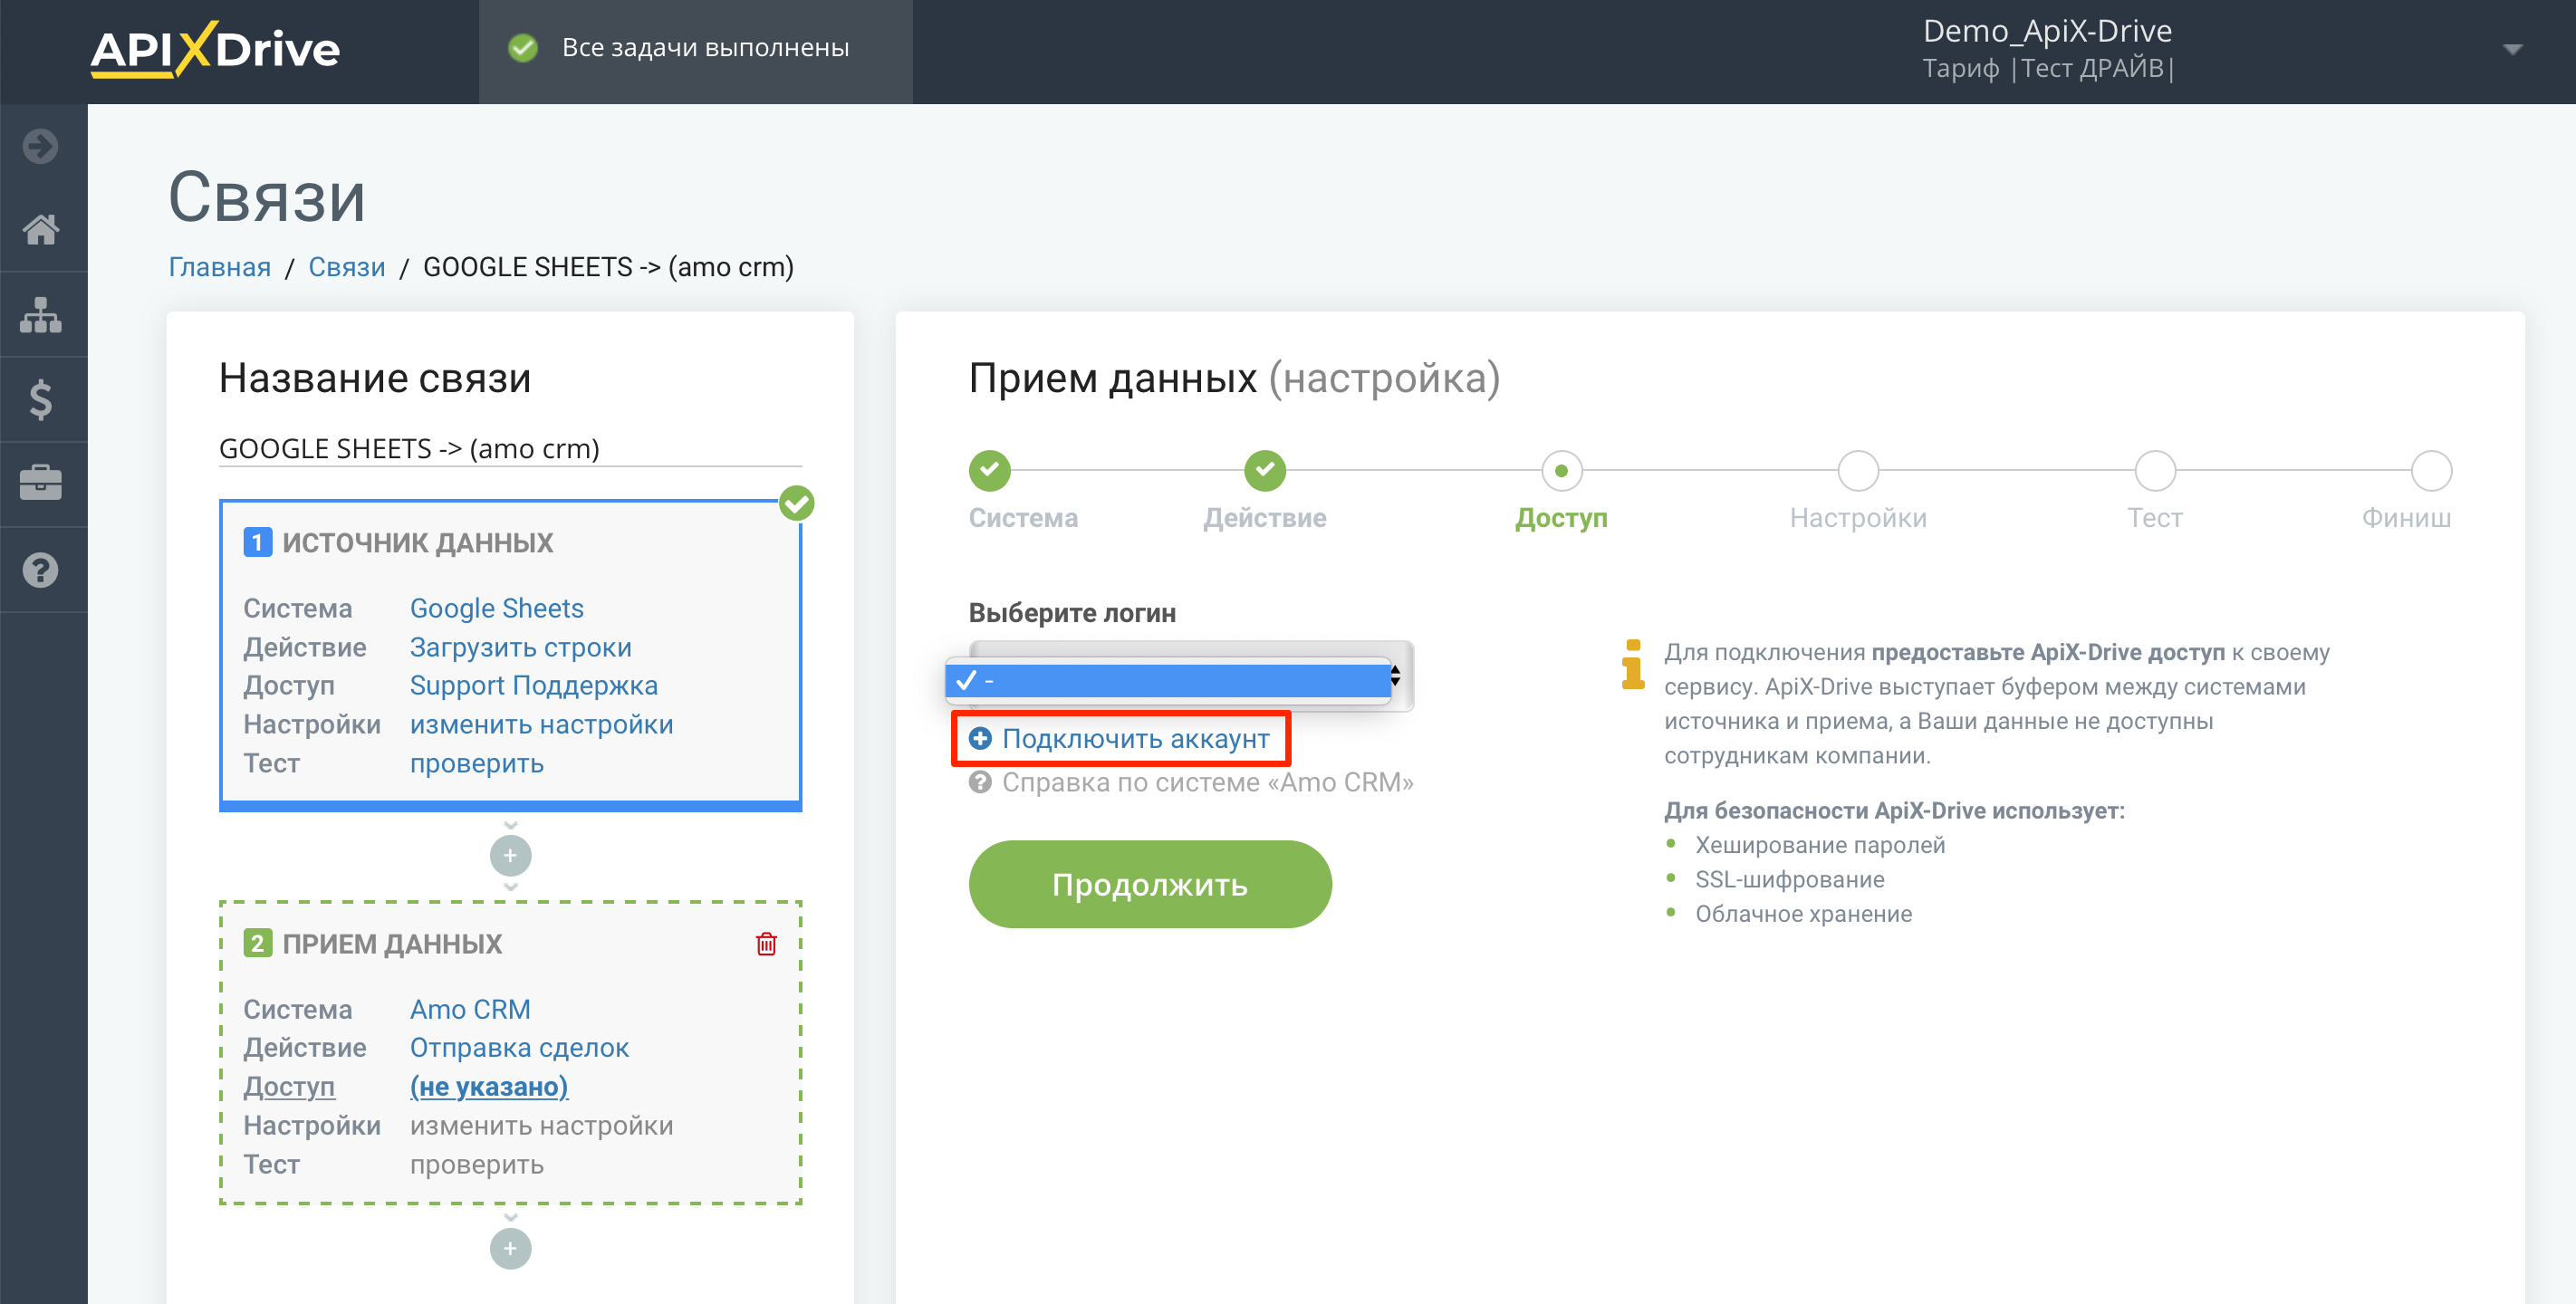The image size is (2576, 1304).
Task: Click the plus icon beside Подключить аккаунт
Action: click(x=980, y=738)
